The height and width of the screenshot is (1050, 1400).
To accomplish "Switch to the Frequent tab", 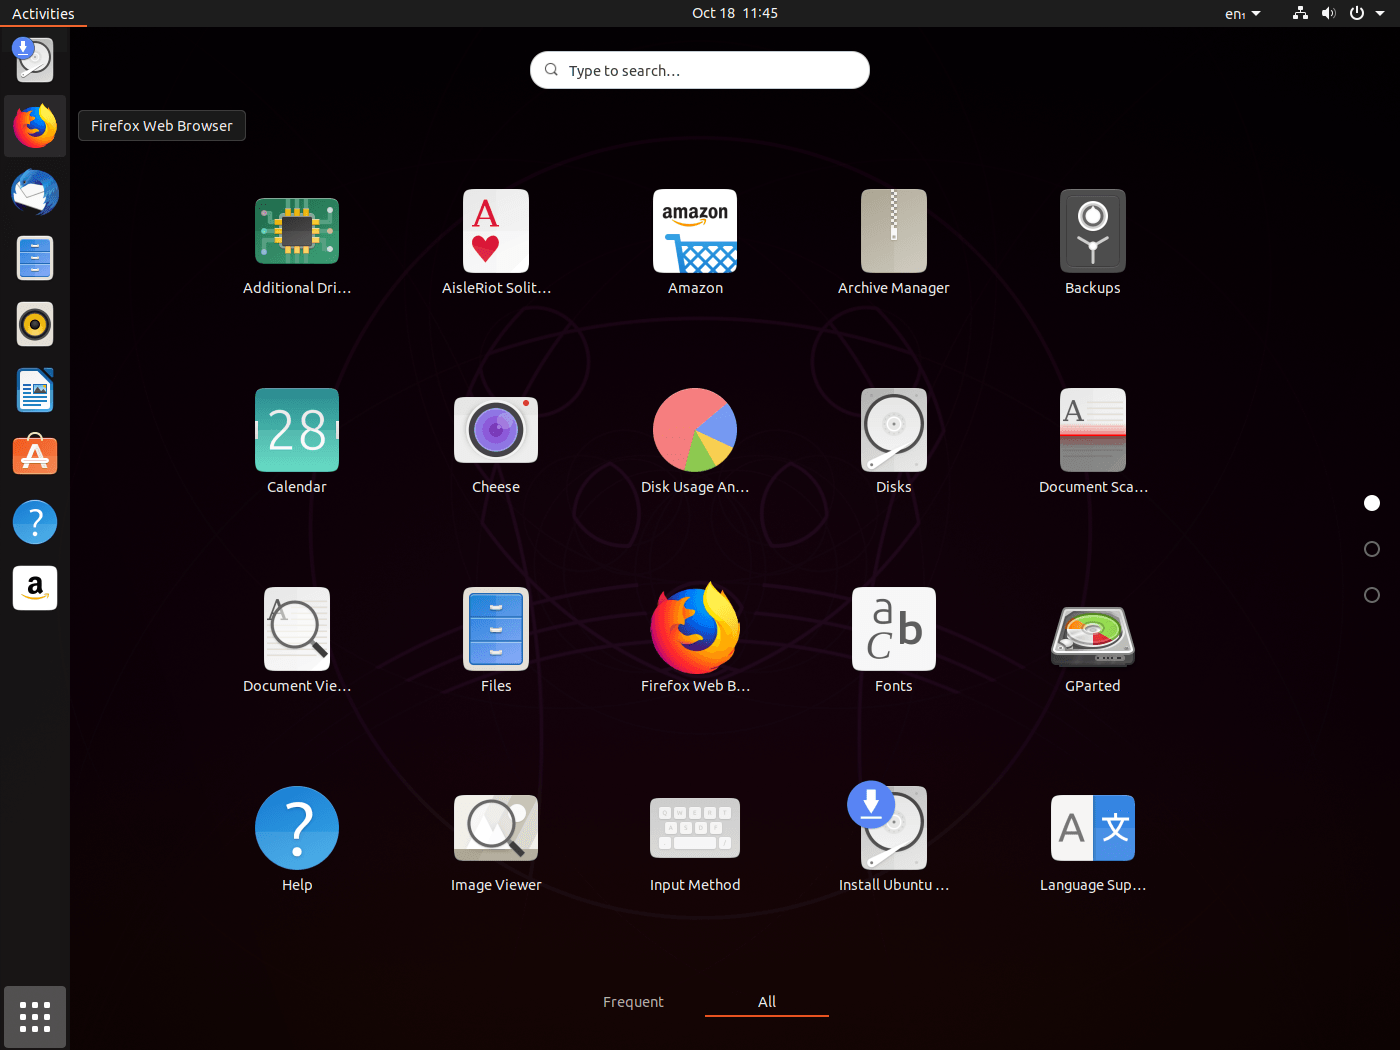I will click(x=633, y=1002).
